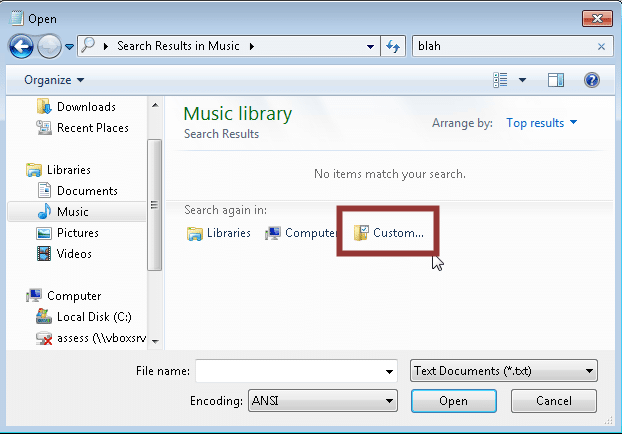
Task: Search again in Libraries
Action: pyautogui.click(x=219, y=233)
